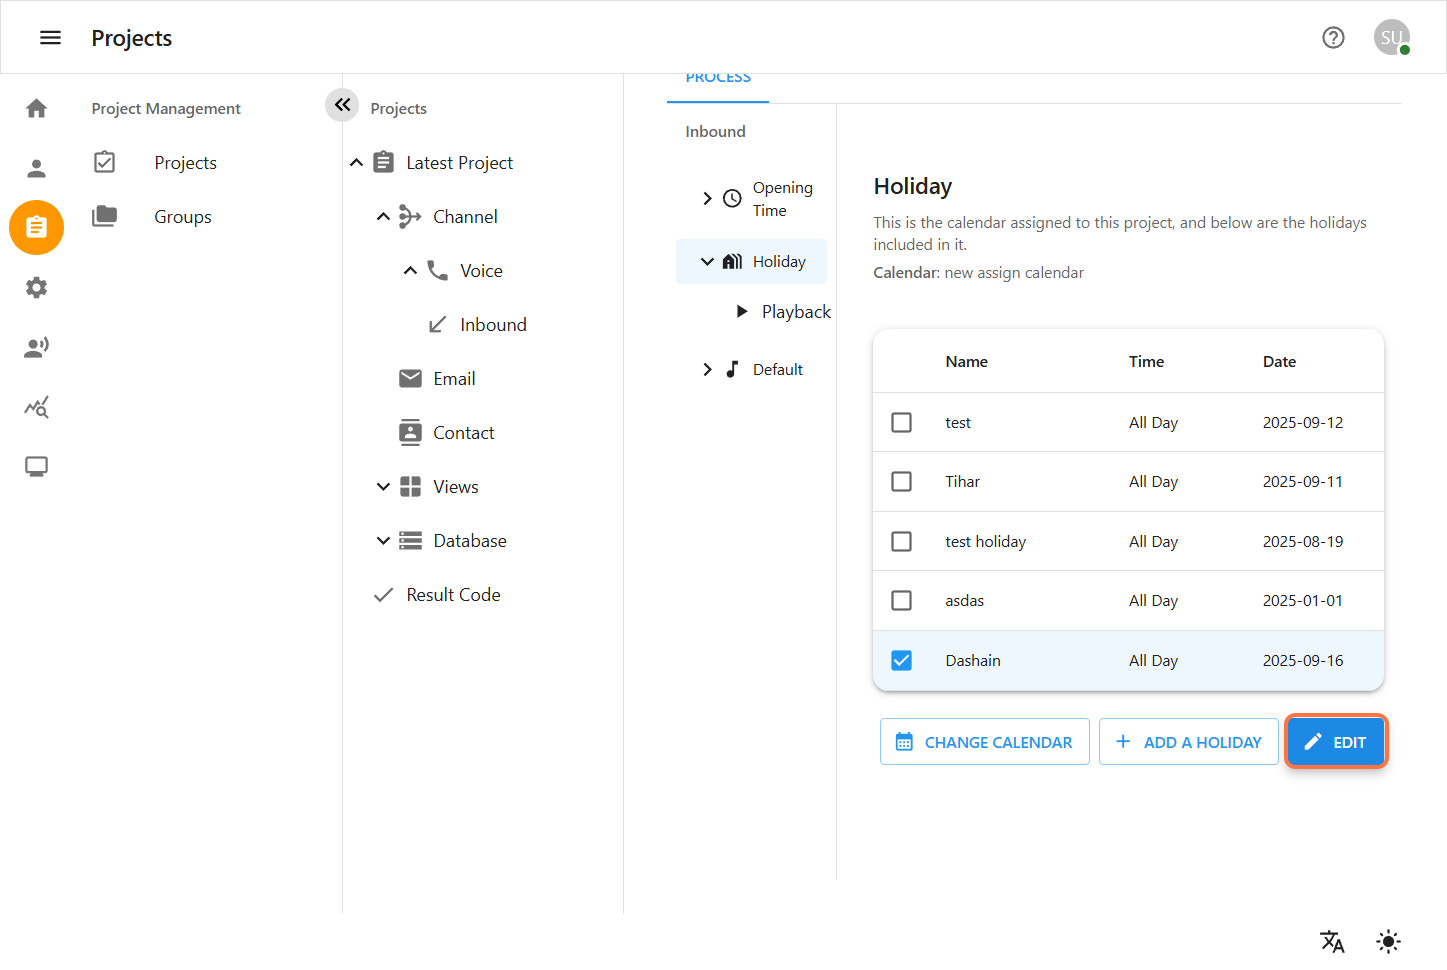The width and height of the screenshot is (1447, 970).
Task: Click the Add a Holiday button
Action: [x=1188, y=742]
